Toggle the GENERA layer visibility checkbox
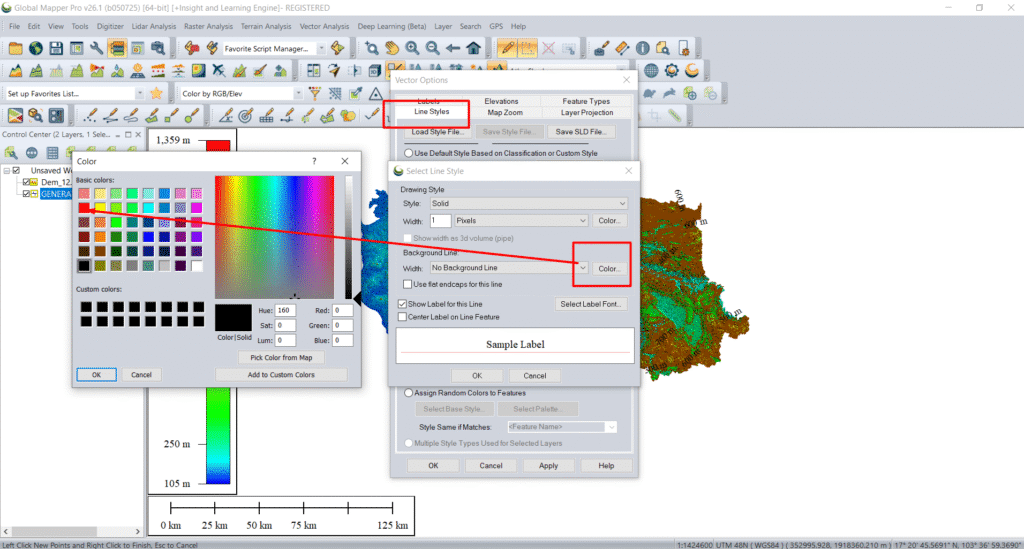The image size is (1024, 549). pos(26,194)
